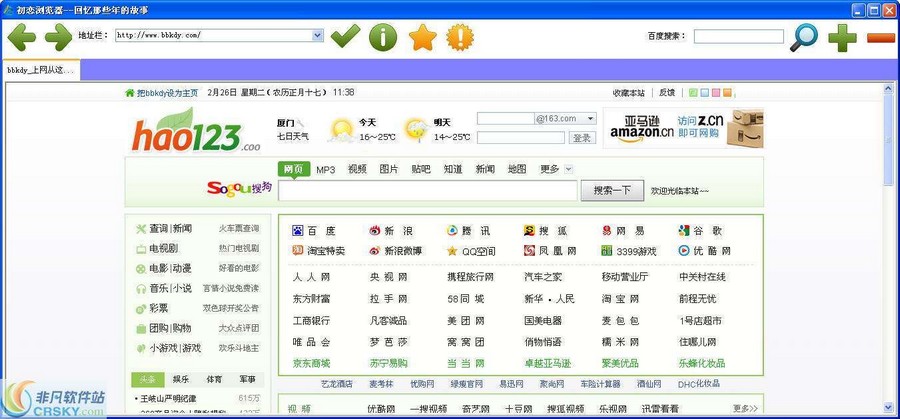
Task: Open the green info circle icon
Action: coord(383,37)
